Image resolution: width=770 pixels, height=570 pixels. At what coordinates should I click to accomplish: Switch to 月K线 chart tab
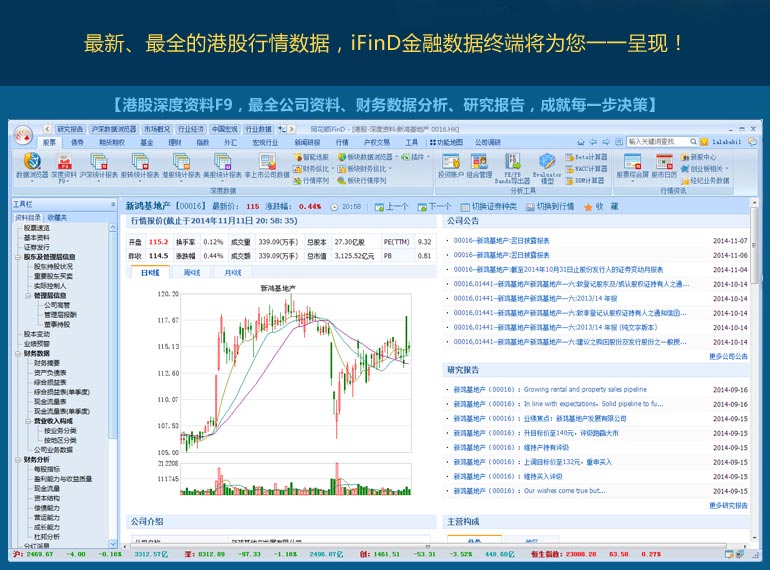pos(233,272)
